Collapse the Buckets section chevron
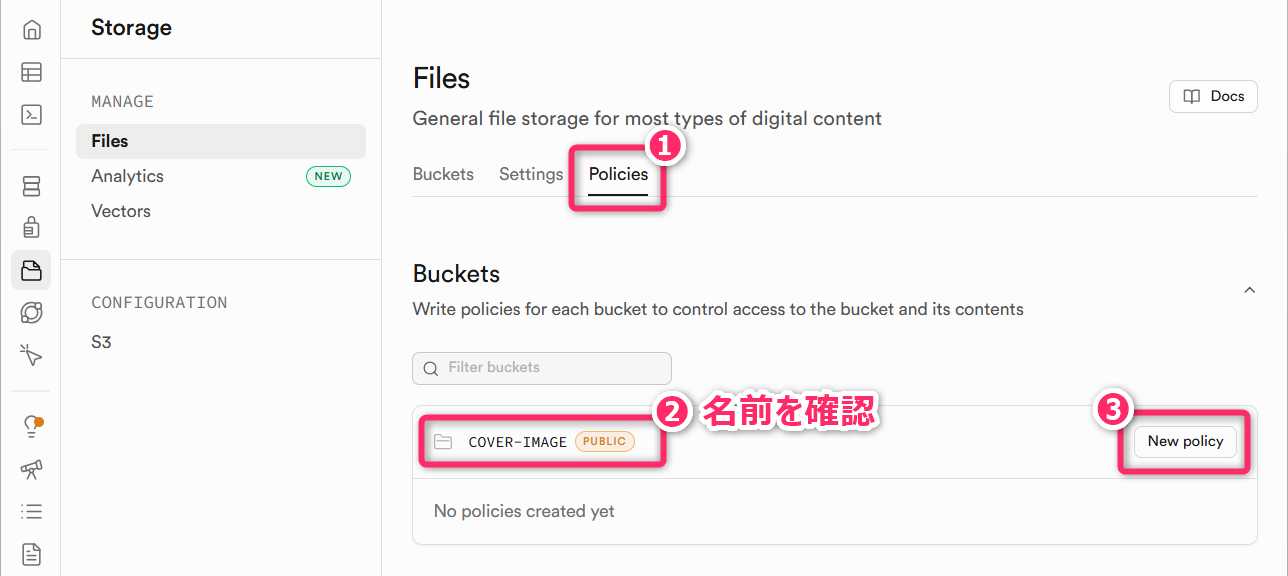The height and width of the screenshot is (576, 1288). coord(1249,290)
